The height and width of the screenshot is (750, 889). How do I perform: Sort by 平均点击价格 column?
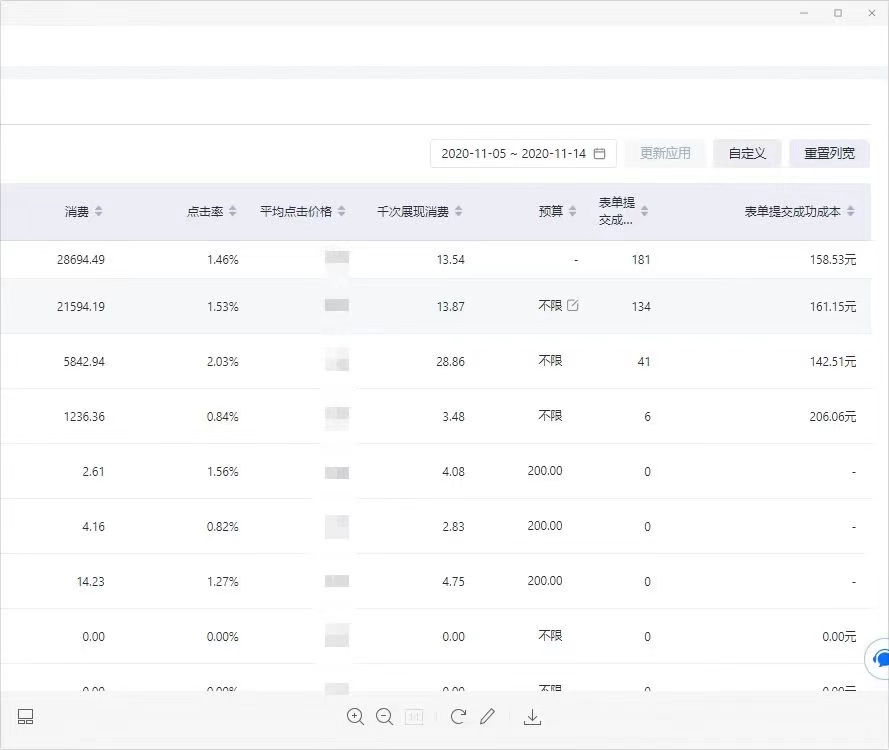302,212
